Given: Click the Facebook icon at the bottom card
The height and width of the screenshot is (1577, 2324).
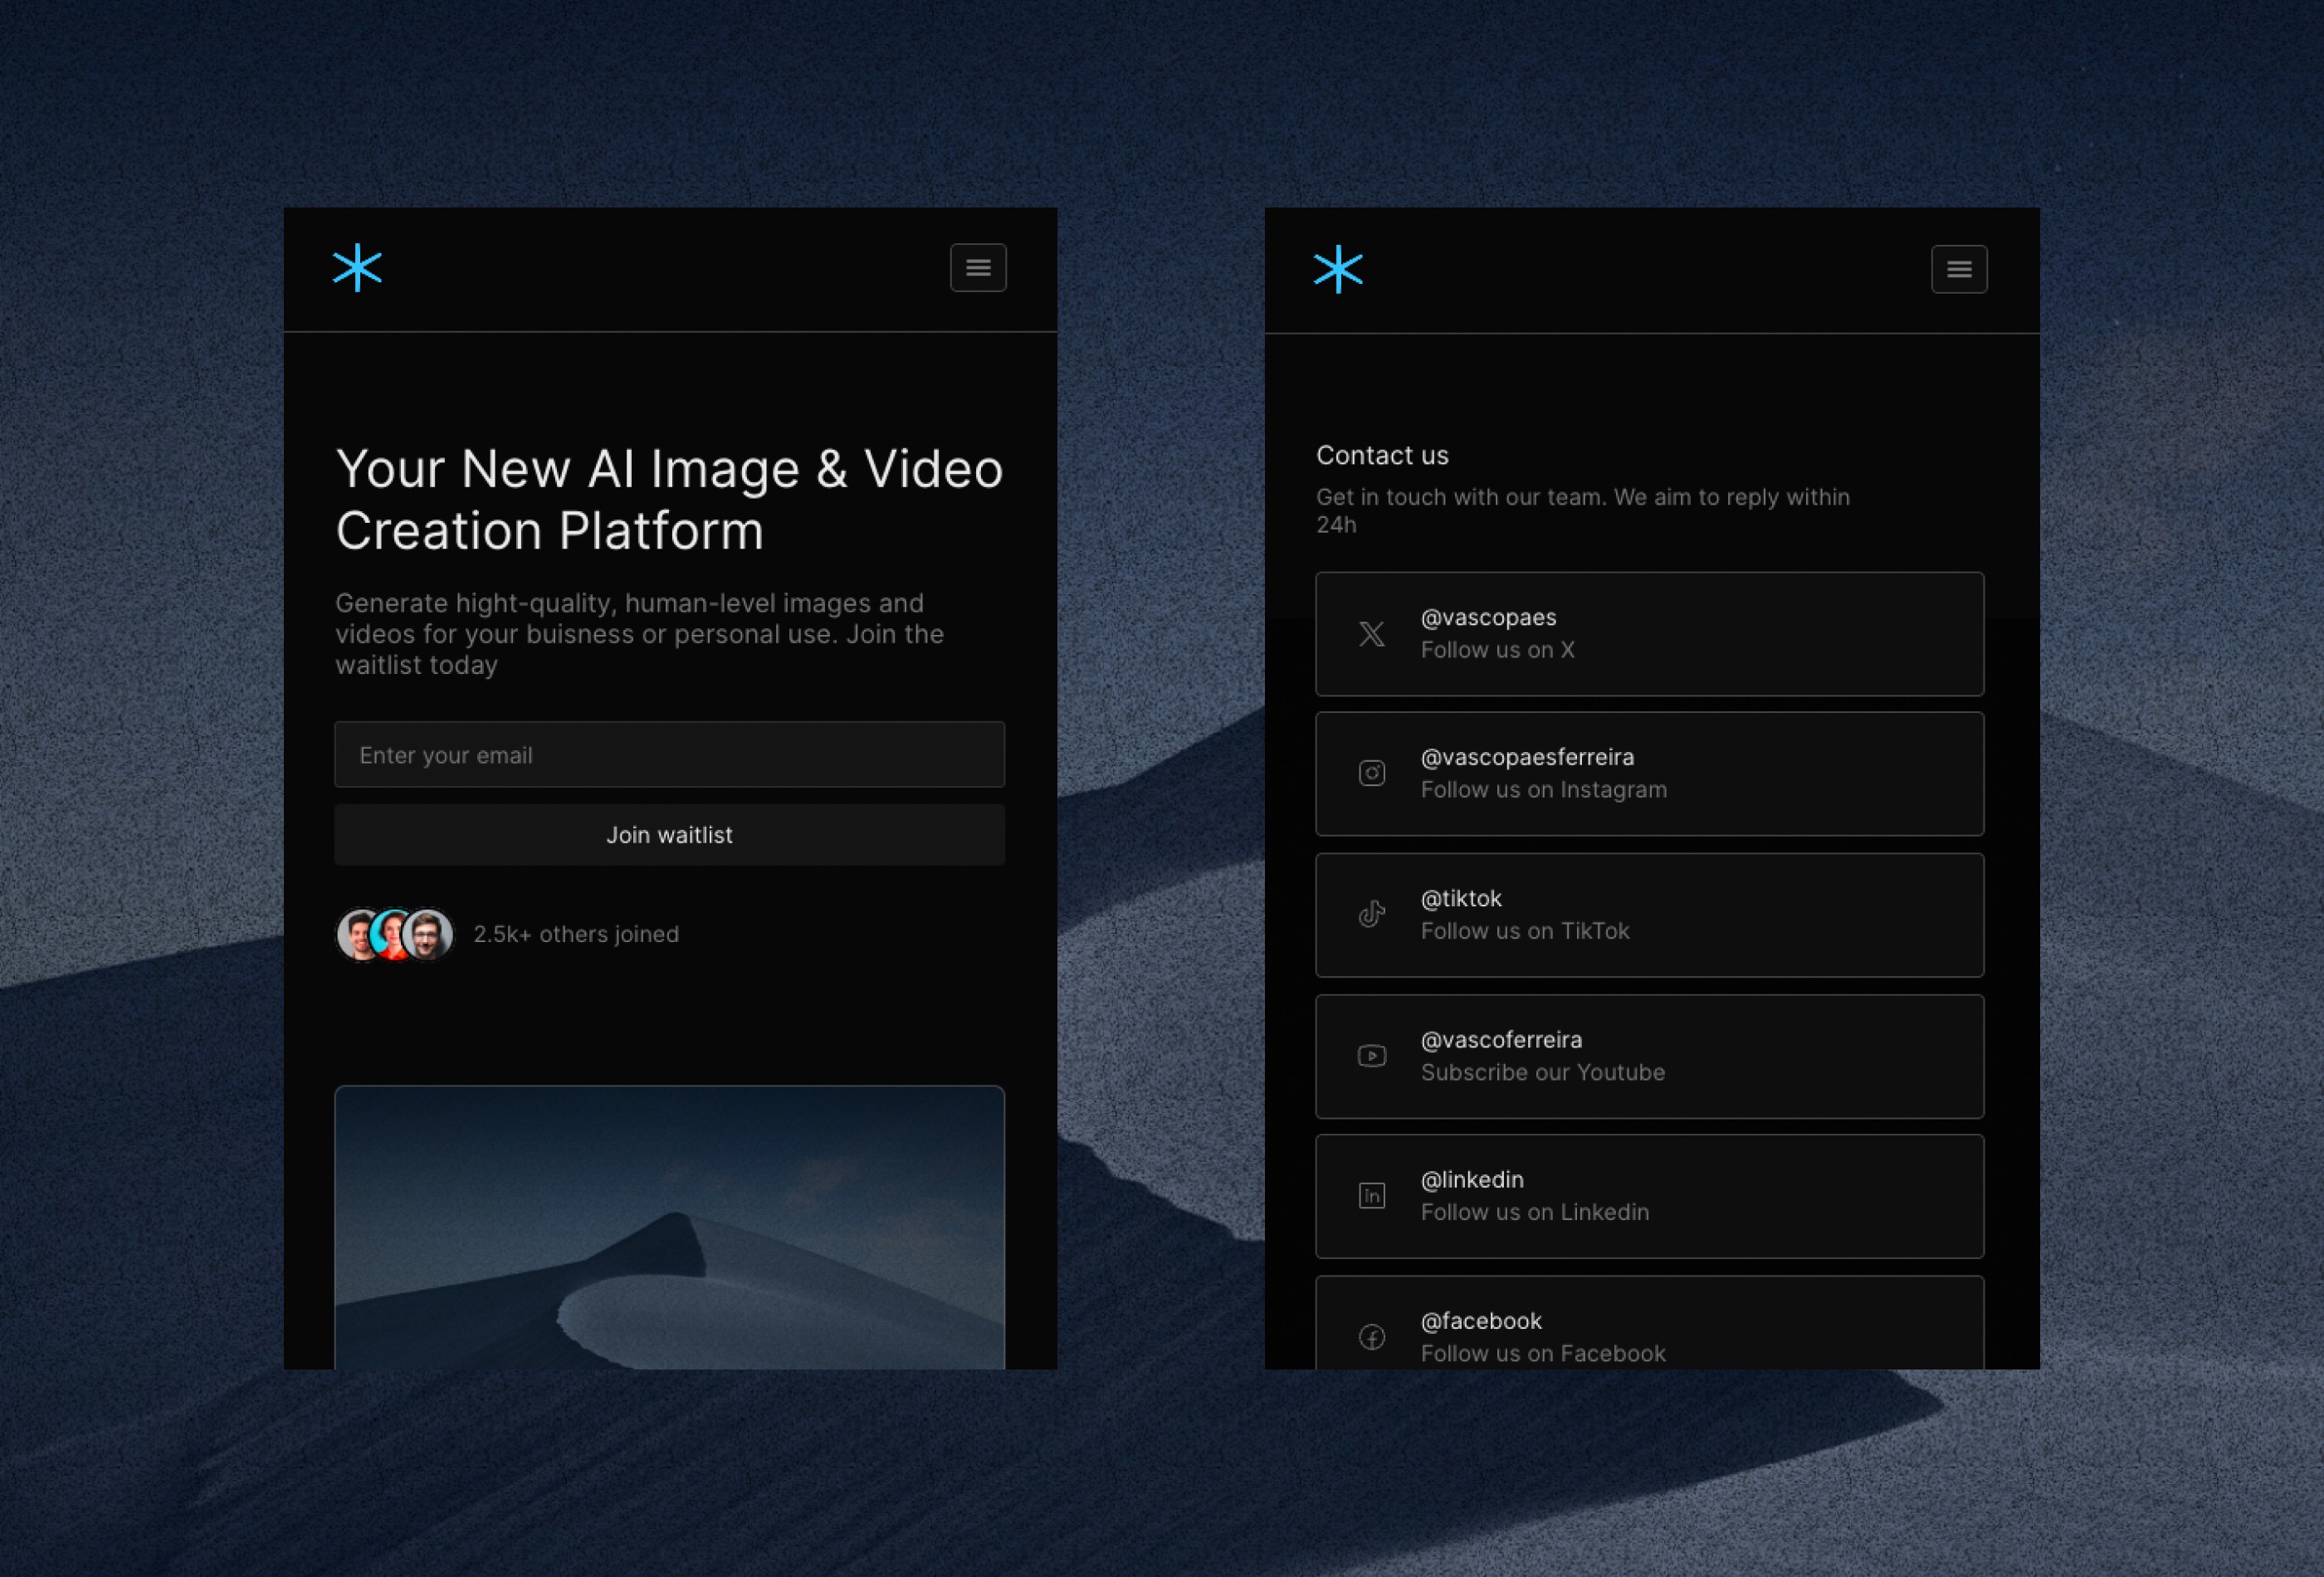Looking at the screenshot, I should pos(1372,1337).
